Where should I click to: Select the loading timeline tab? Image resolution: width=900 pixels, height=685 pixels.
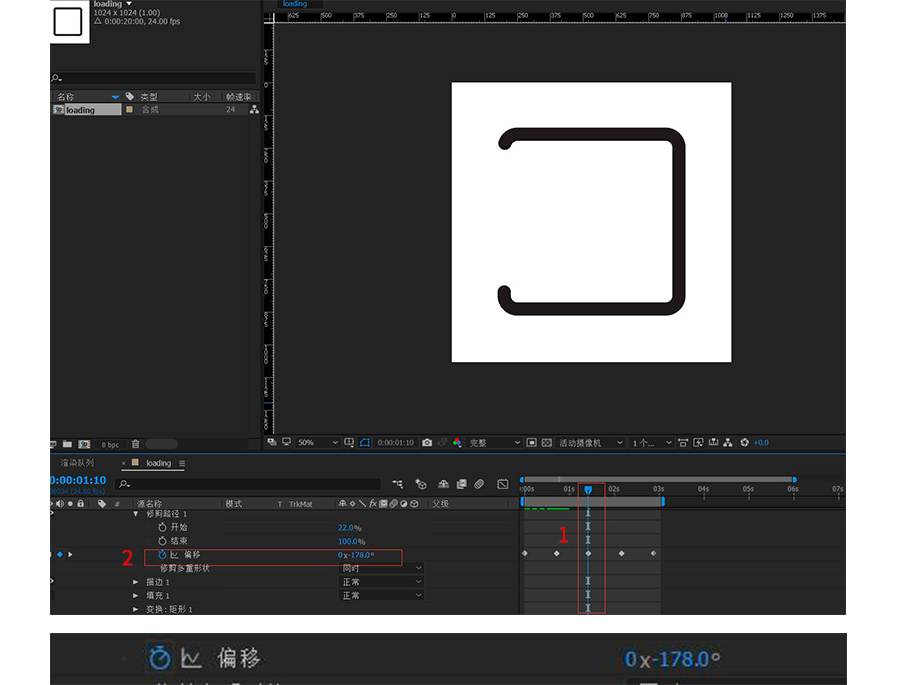[158, 463]
